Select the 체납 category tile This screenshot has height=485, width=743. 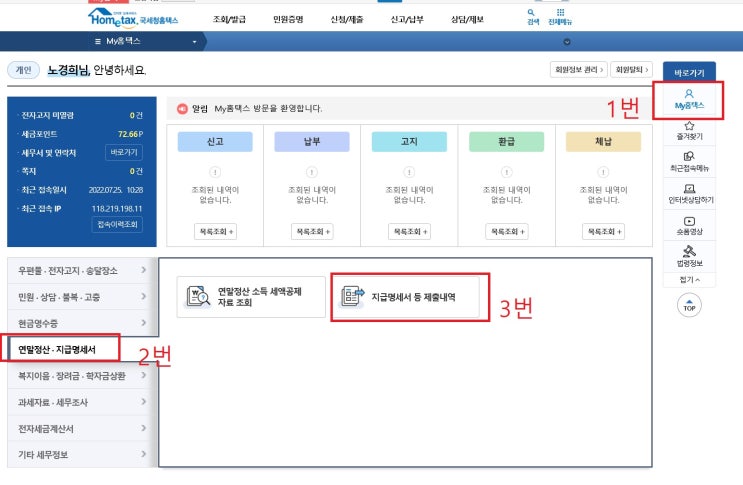(x=603, y=142)
